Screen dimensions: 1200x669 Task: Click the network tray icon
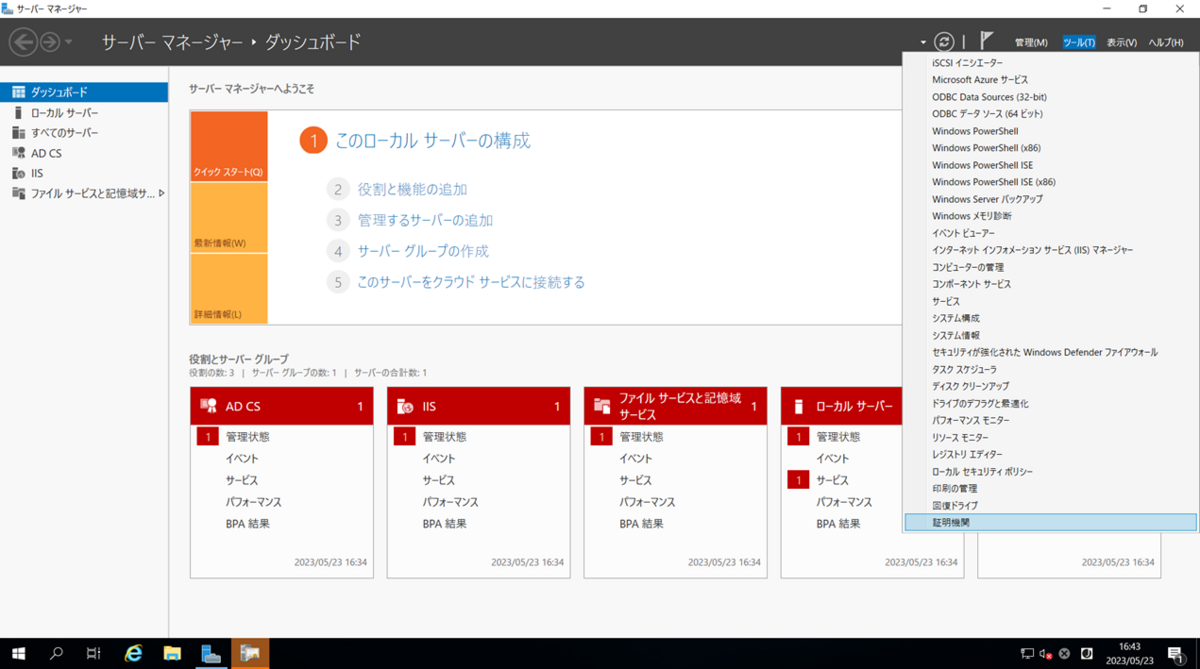1027,653
